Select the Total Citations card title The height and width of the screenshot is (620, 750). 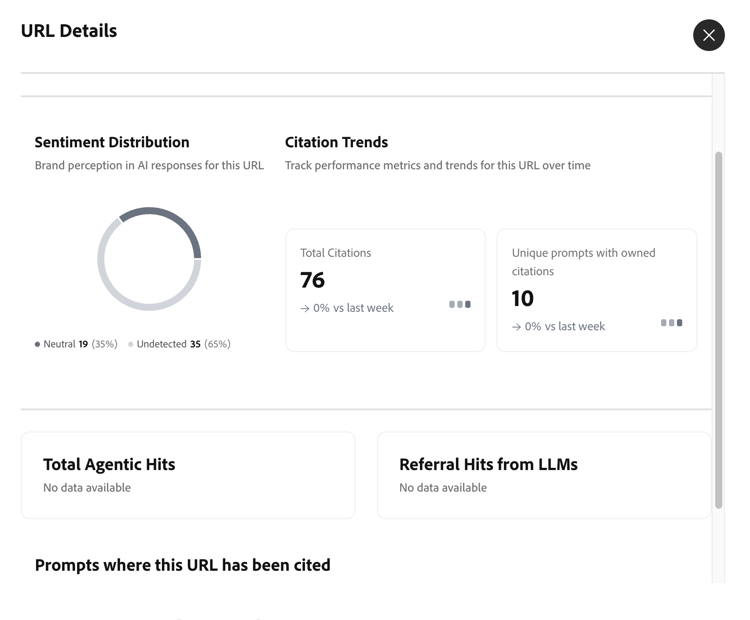click(335, 253)
